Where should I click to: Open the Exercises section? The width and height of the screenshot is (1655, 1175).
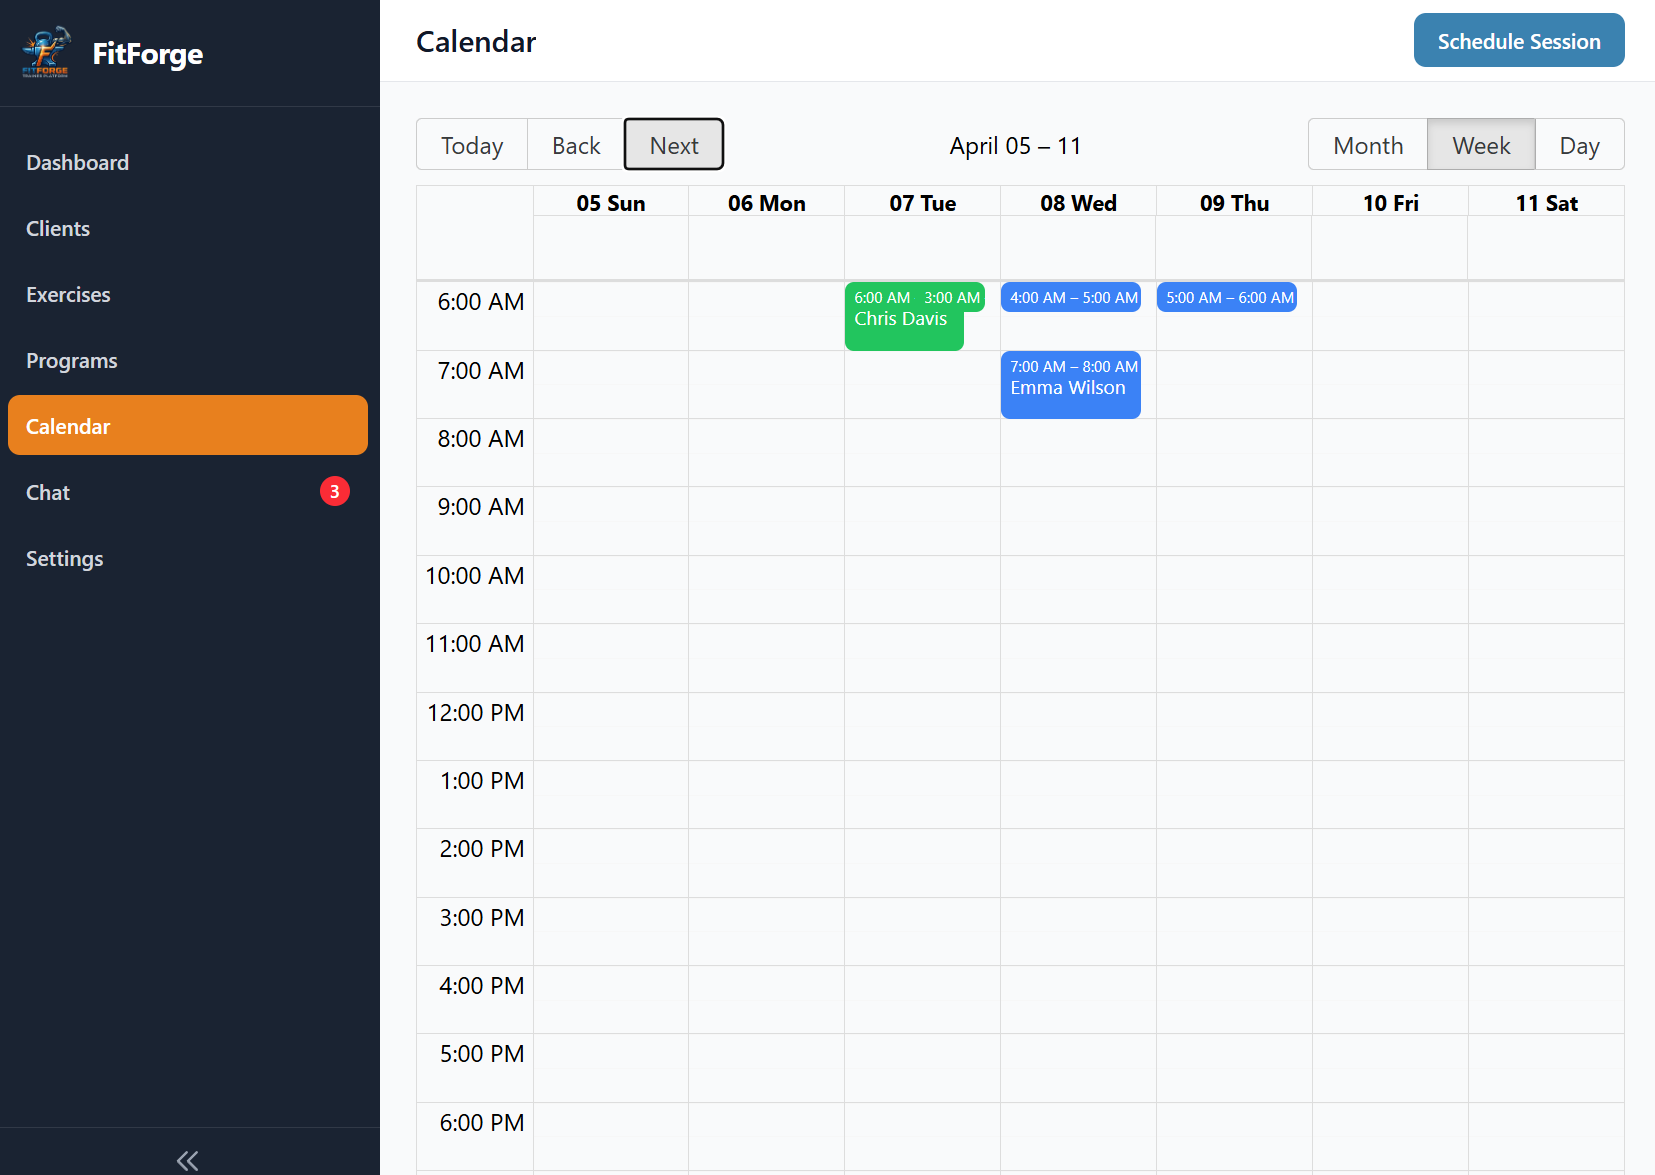tap(68, 294)
